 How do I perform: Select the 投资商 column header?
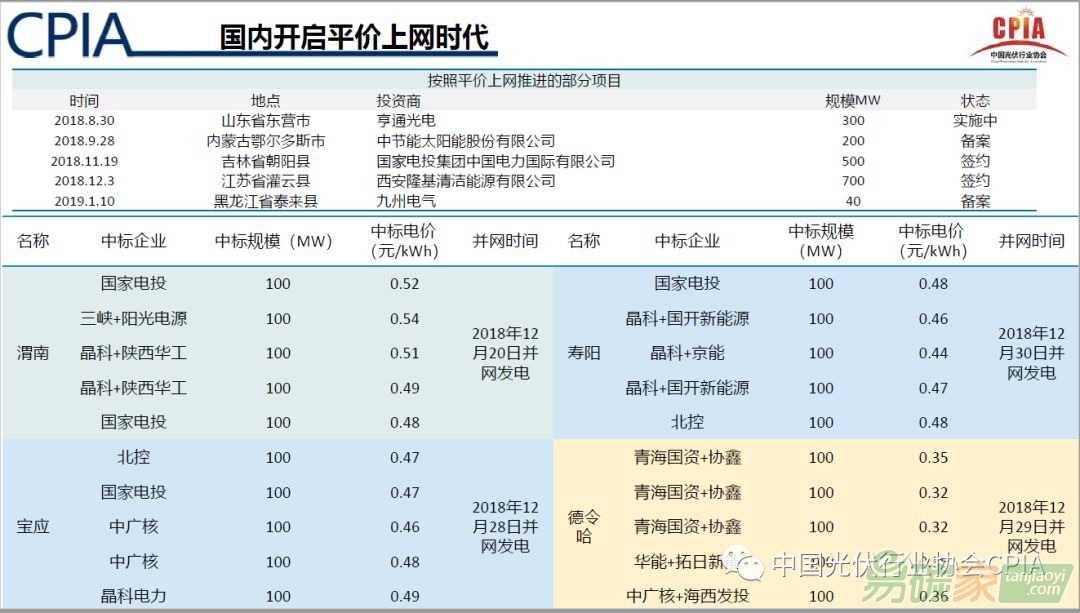[x=398, y=101]
